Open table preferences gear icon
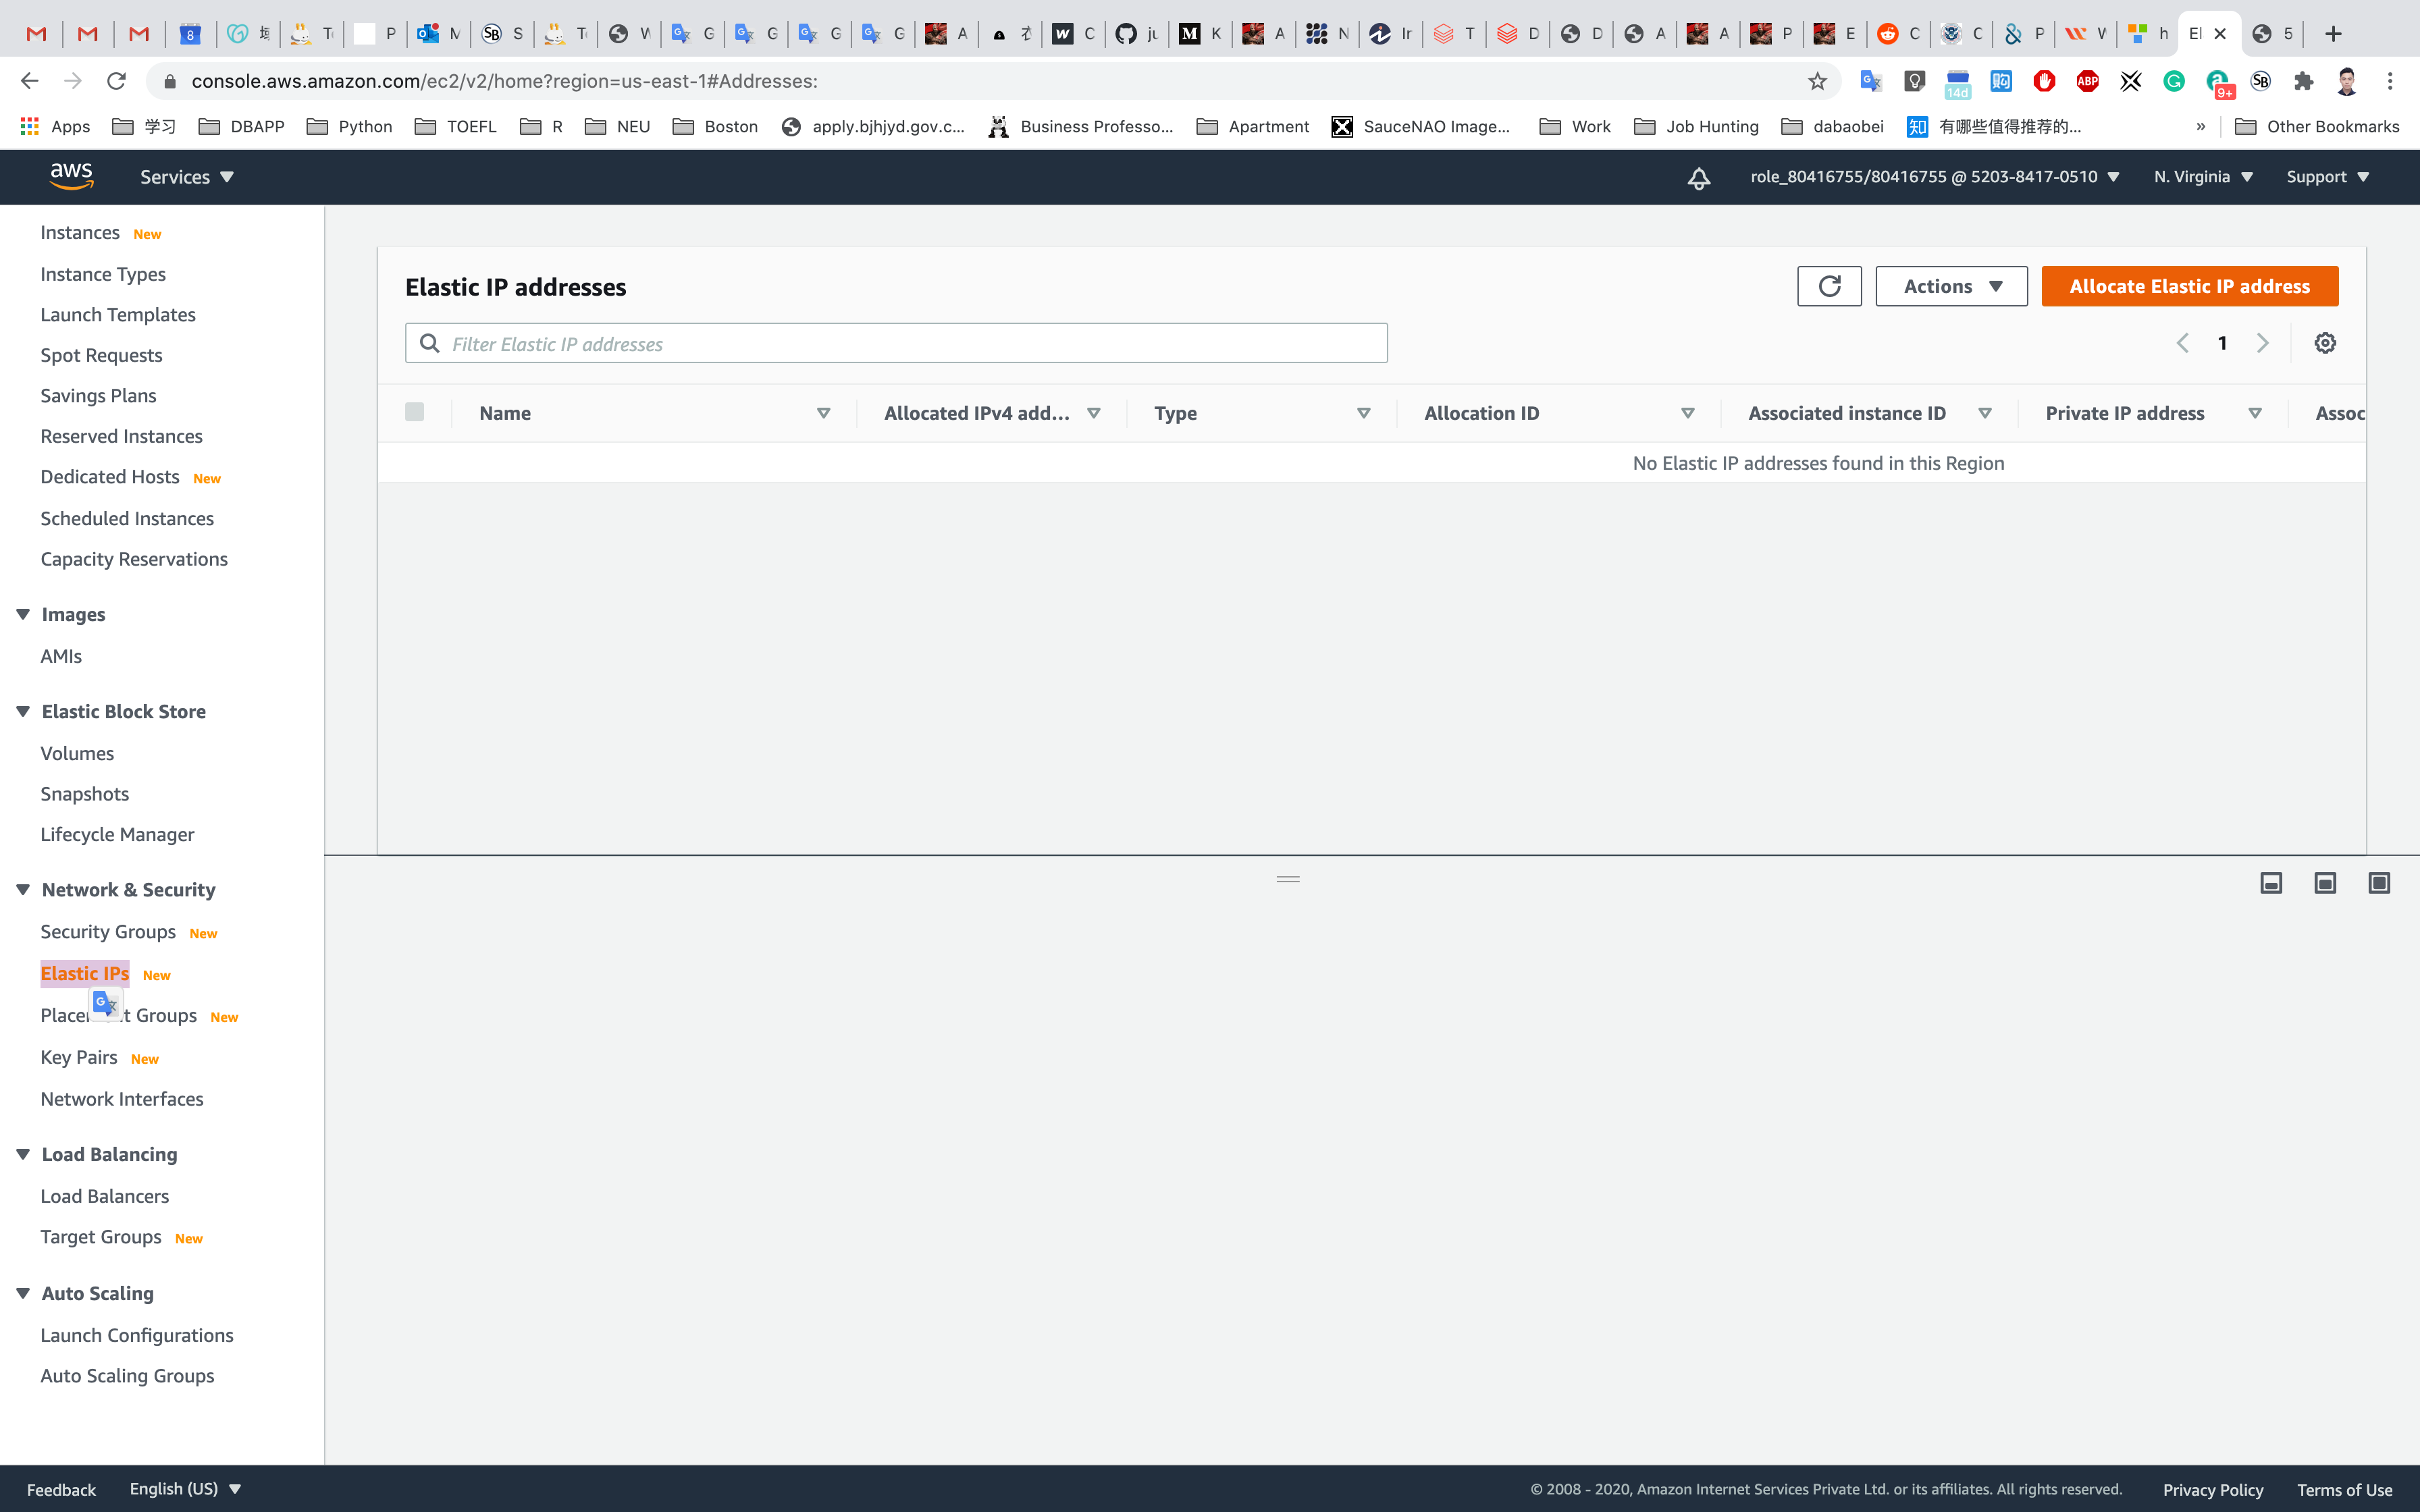 2325,343
